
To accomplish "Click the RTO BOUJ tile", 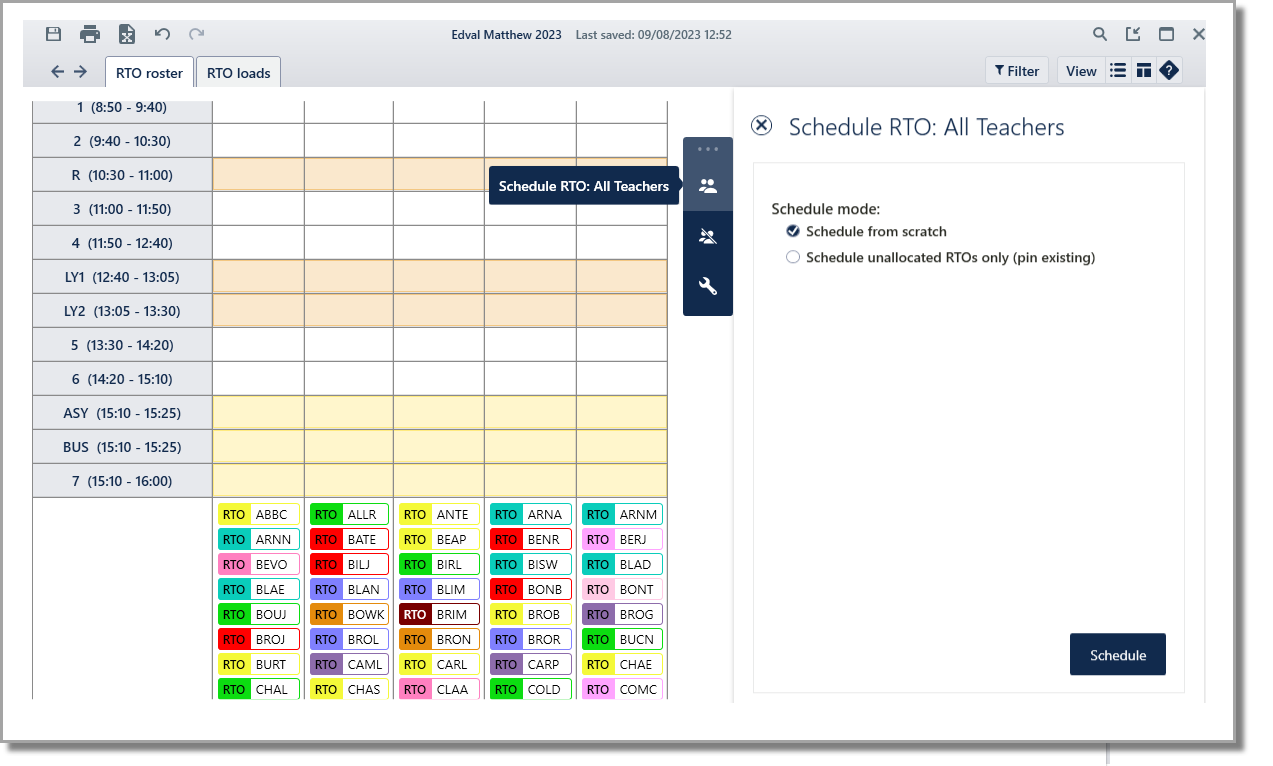I will [258, 614].
